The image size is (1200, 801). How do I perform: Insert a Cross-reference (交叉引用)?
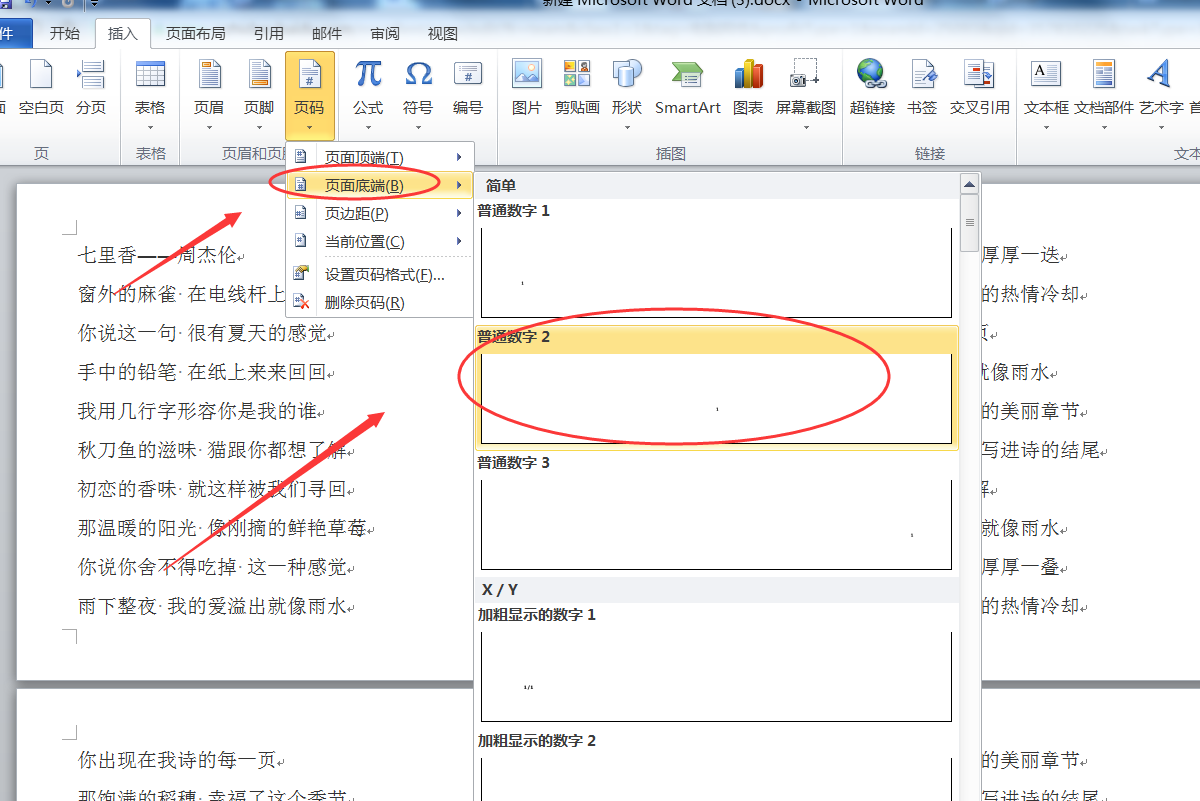click(x=979, y=87)
